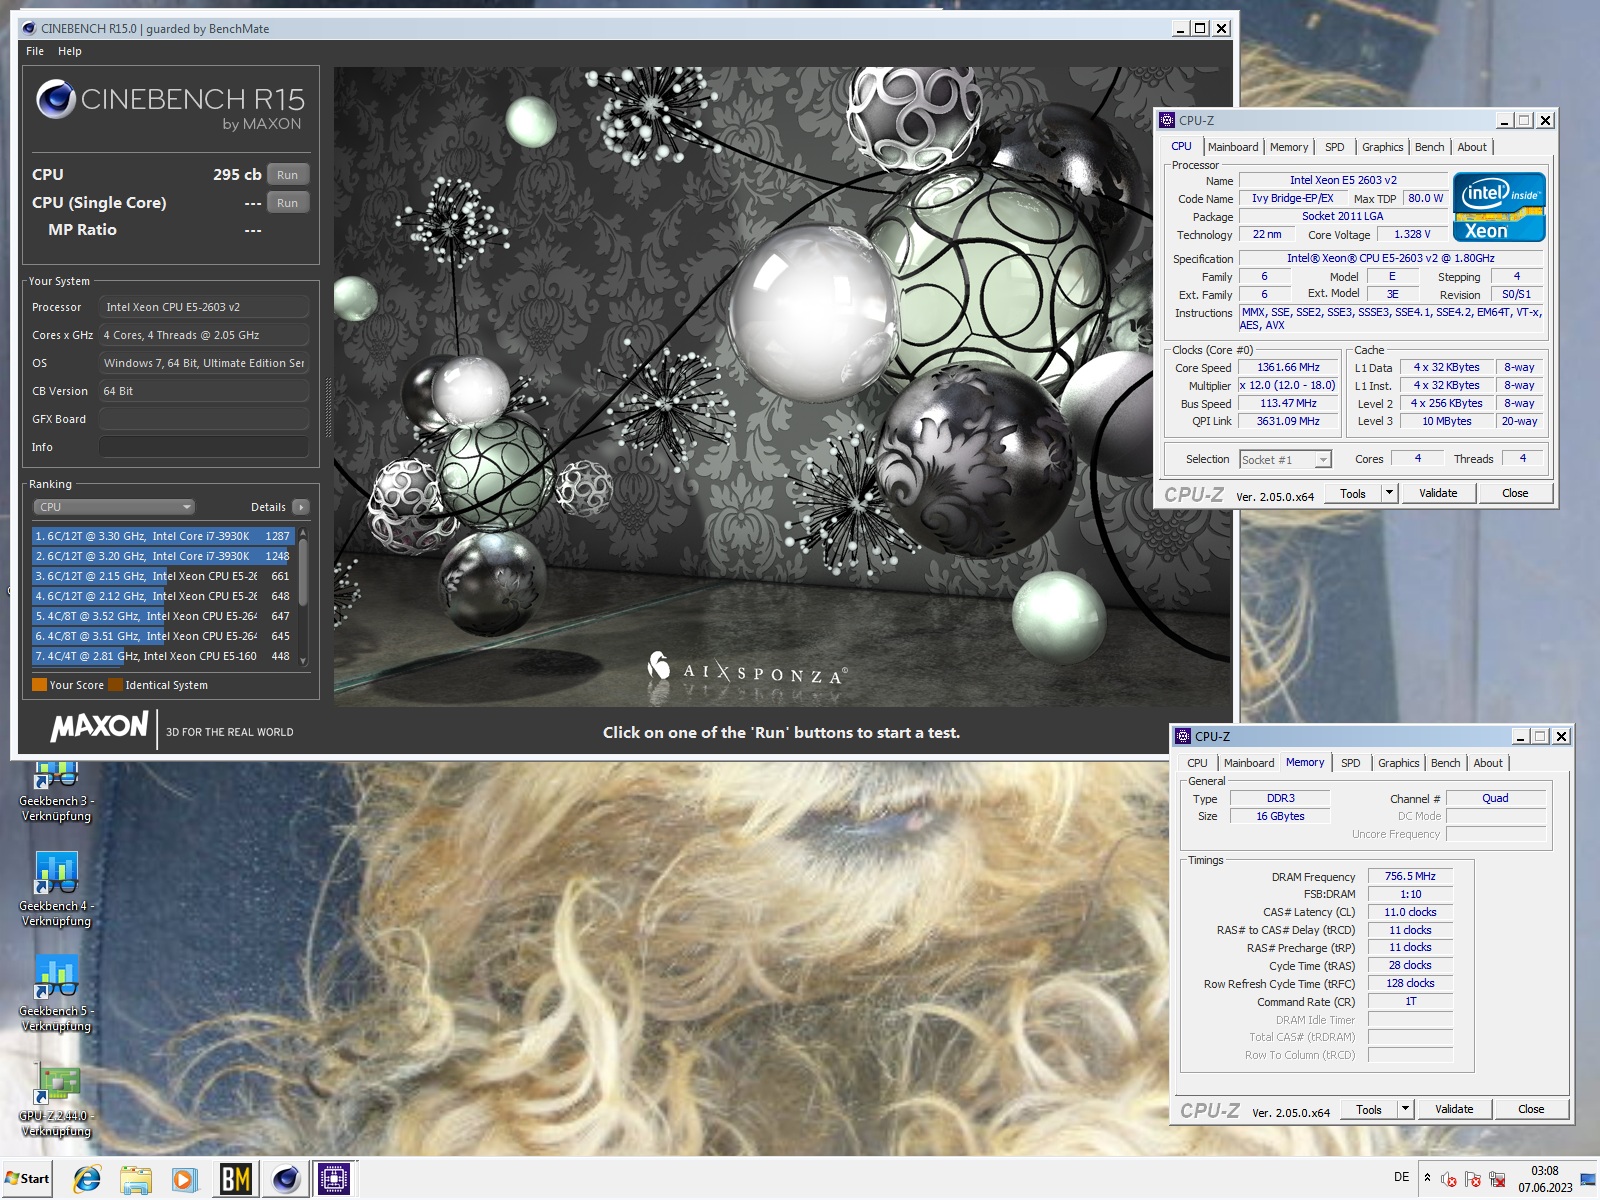Switch to Graphics tab in upper CPU-Z
The width and height of the screenshot is (1600, 1200).
tap(1383, 147)
